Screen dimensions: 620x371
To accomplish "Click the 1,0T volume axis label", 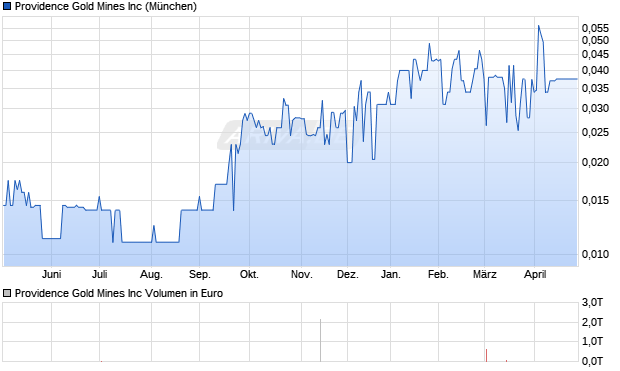I will point(592,341).
